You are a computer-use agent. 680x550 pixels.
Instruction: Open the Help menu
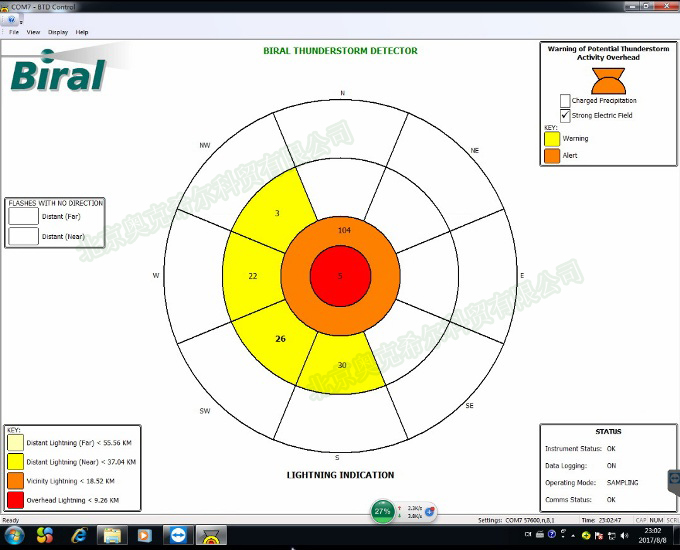(x=82, y=32)
